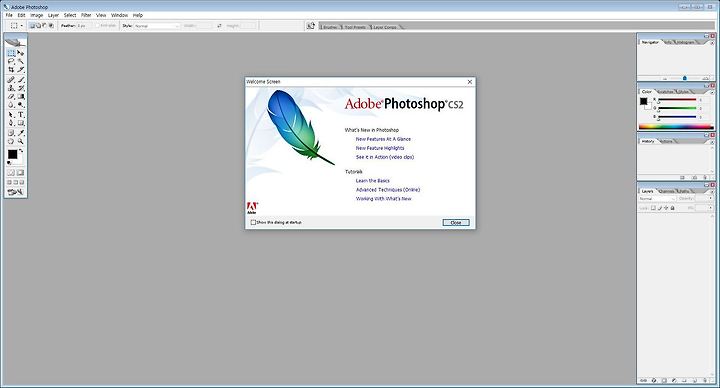Screen dimensions: 720x388
Task: Select the Lasso tool
Action: coord(11,62)
